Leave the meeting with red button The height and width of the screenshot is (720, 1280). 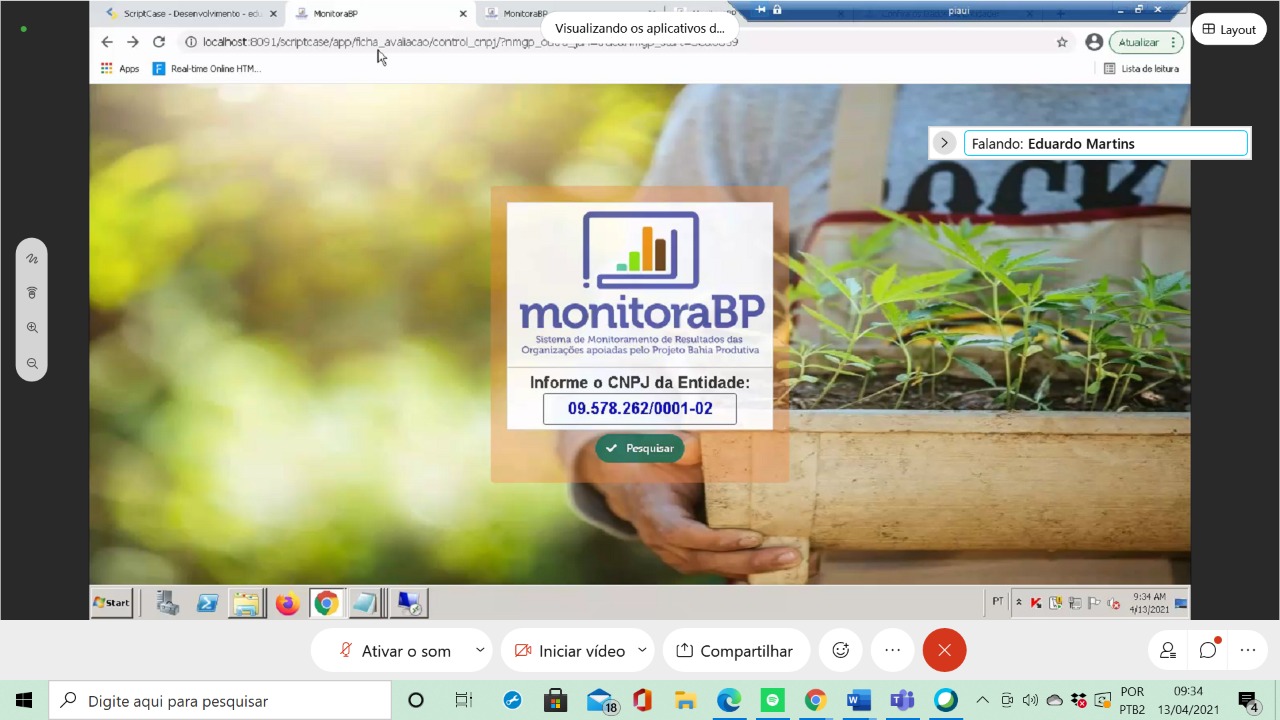pyautogui.click(x=944, y=650)
